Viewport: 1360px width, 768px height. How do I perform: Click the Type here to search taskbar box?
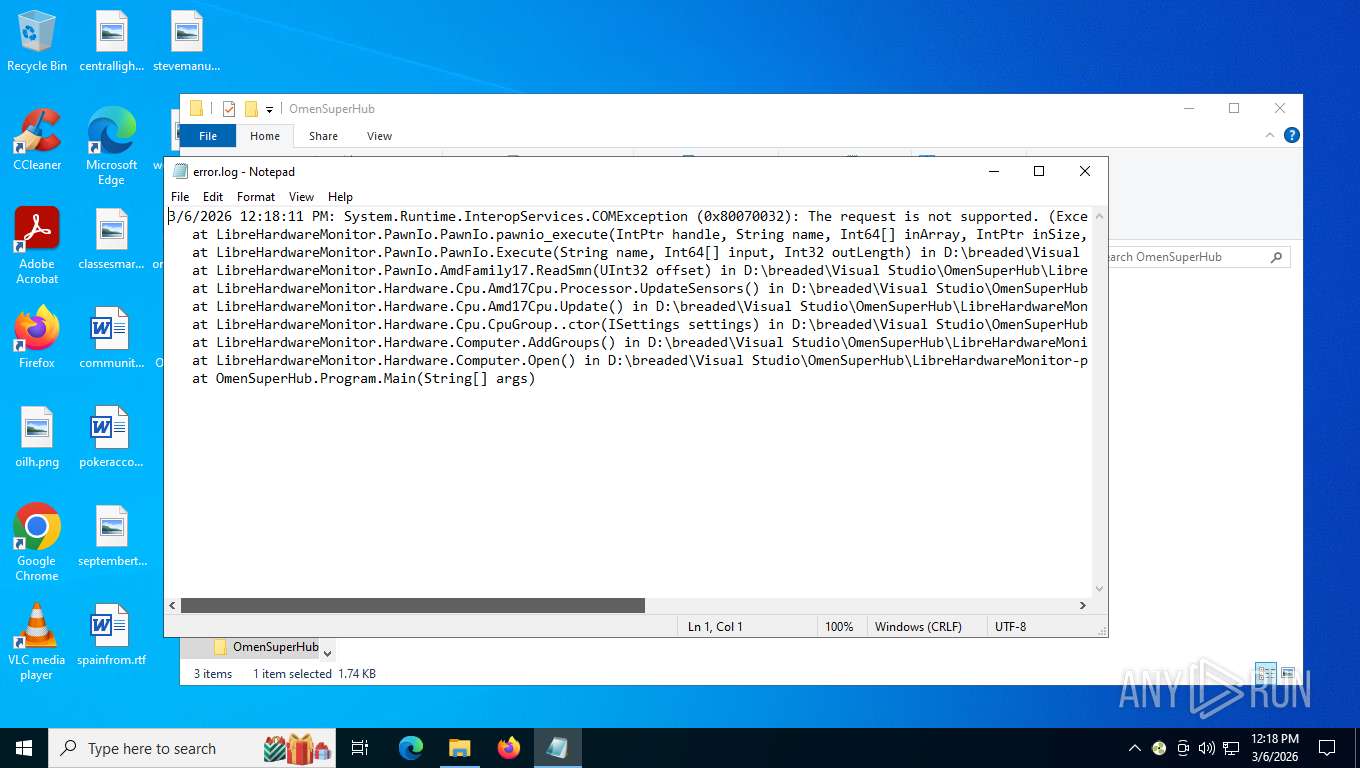click(191, 748)
